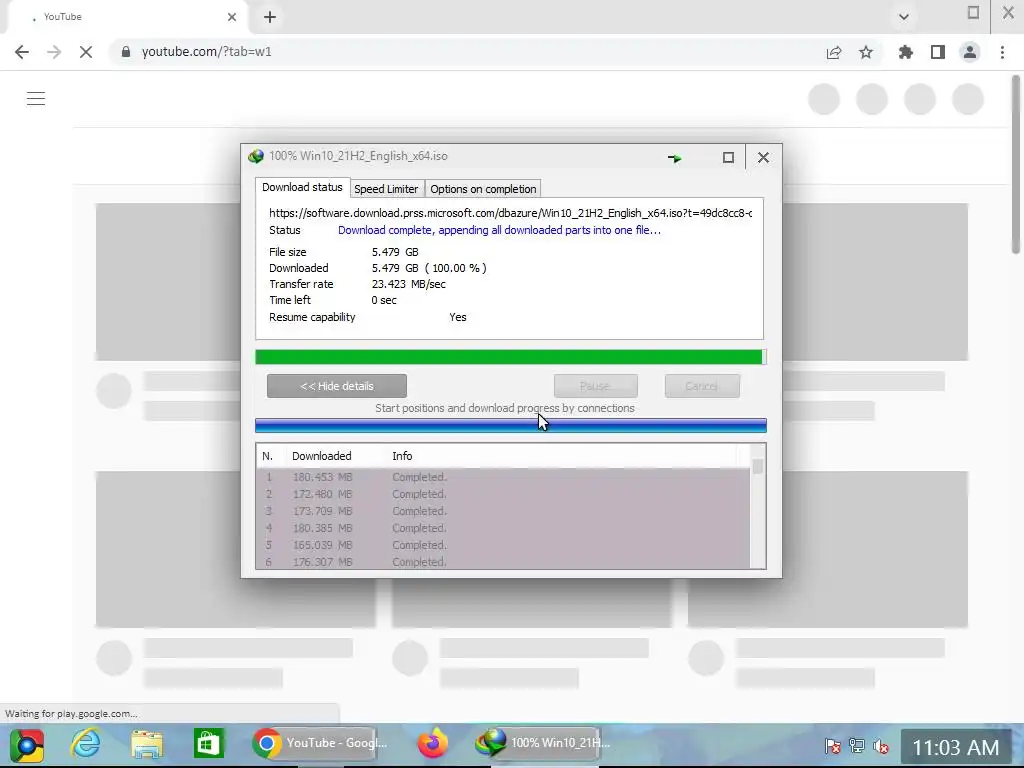
Task: Click the Downloaded column header
Action: (x=321, y=456)
